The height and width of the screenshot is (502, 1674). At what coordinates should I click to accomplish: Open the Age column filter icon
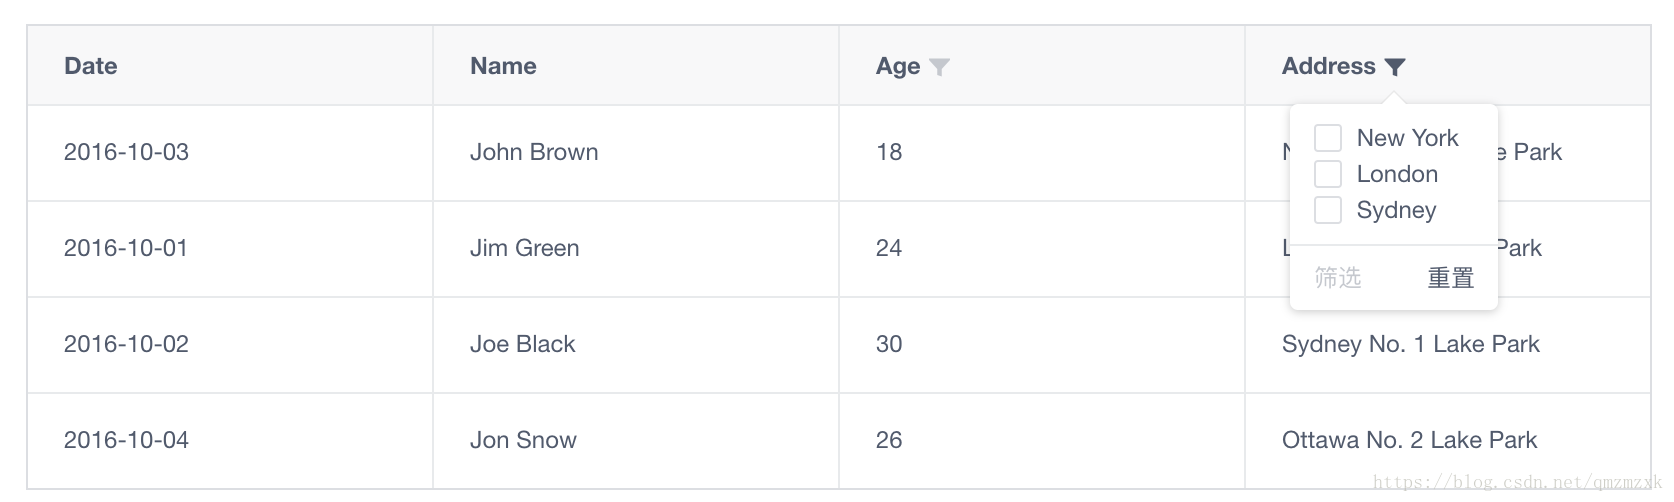939,67
